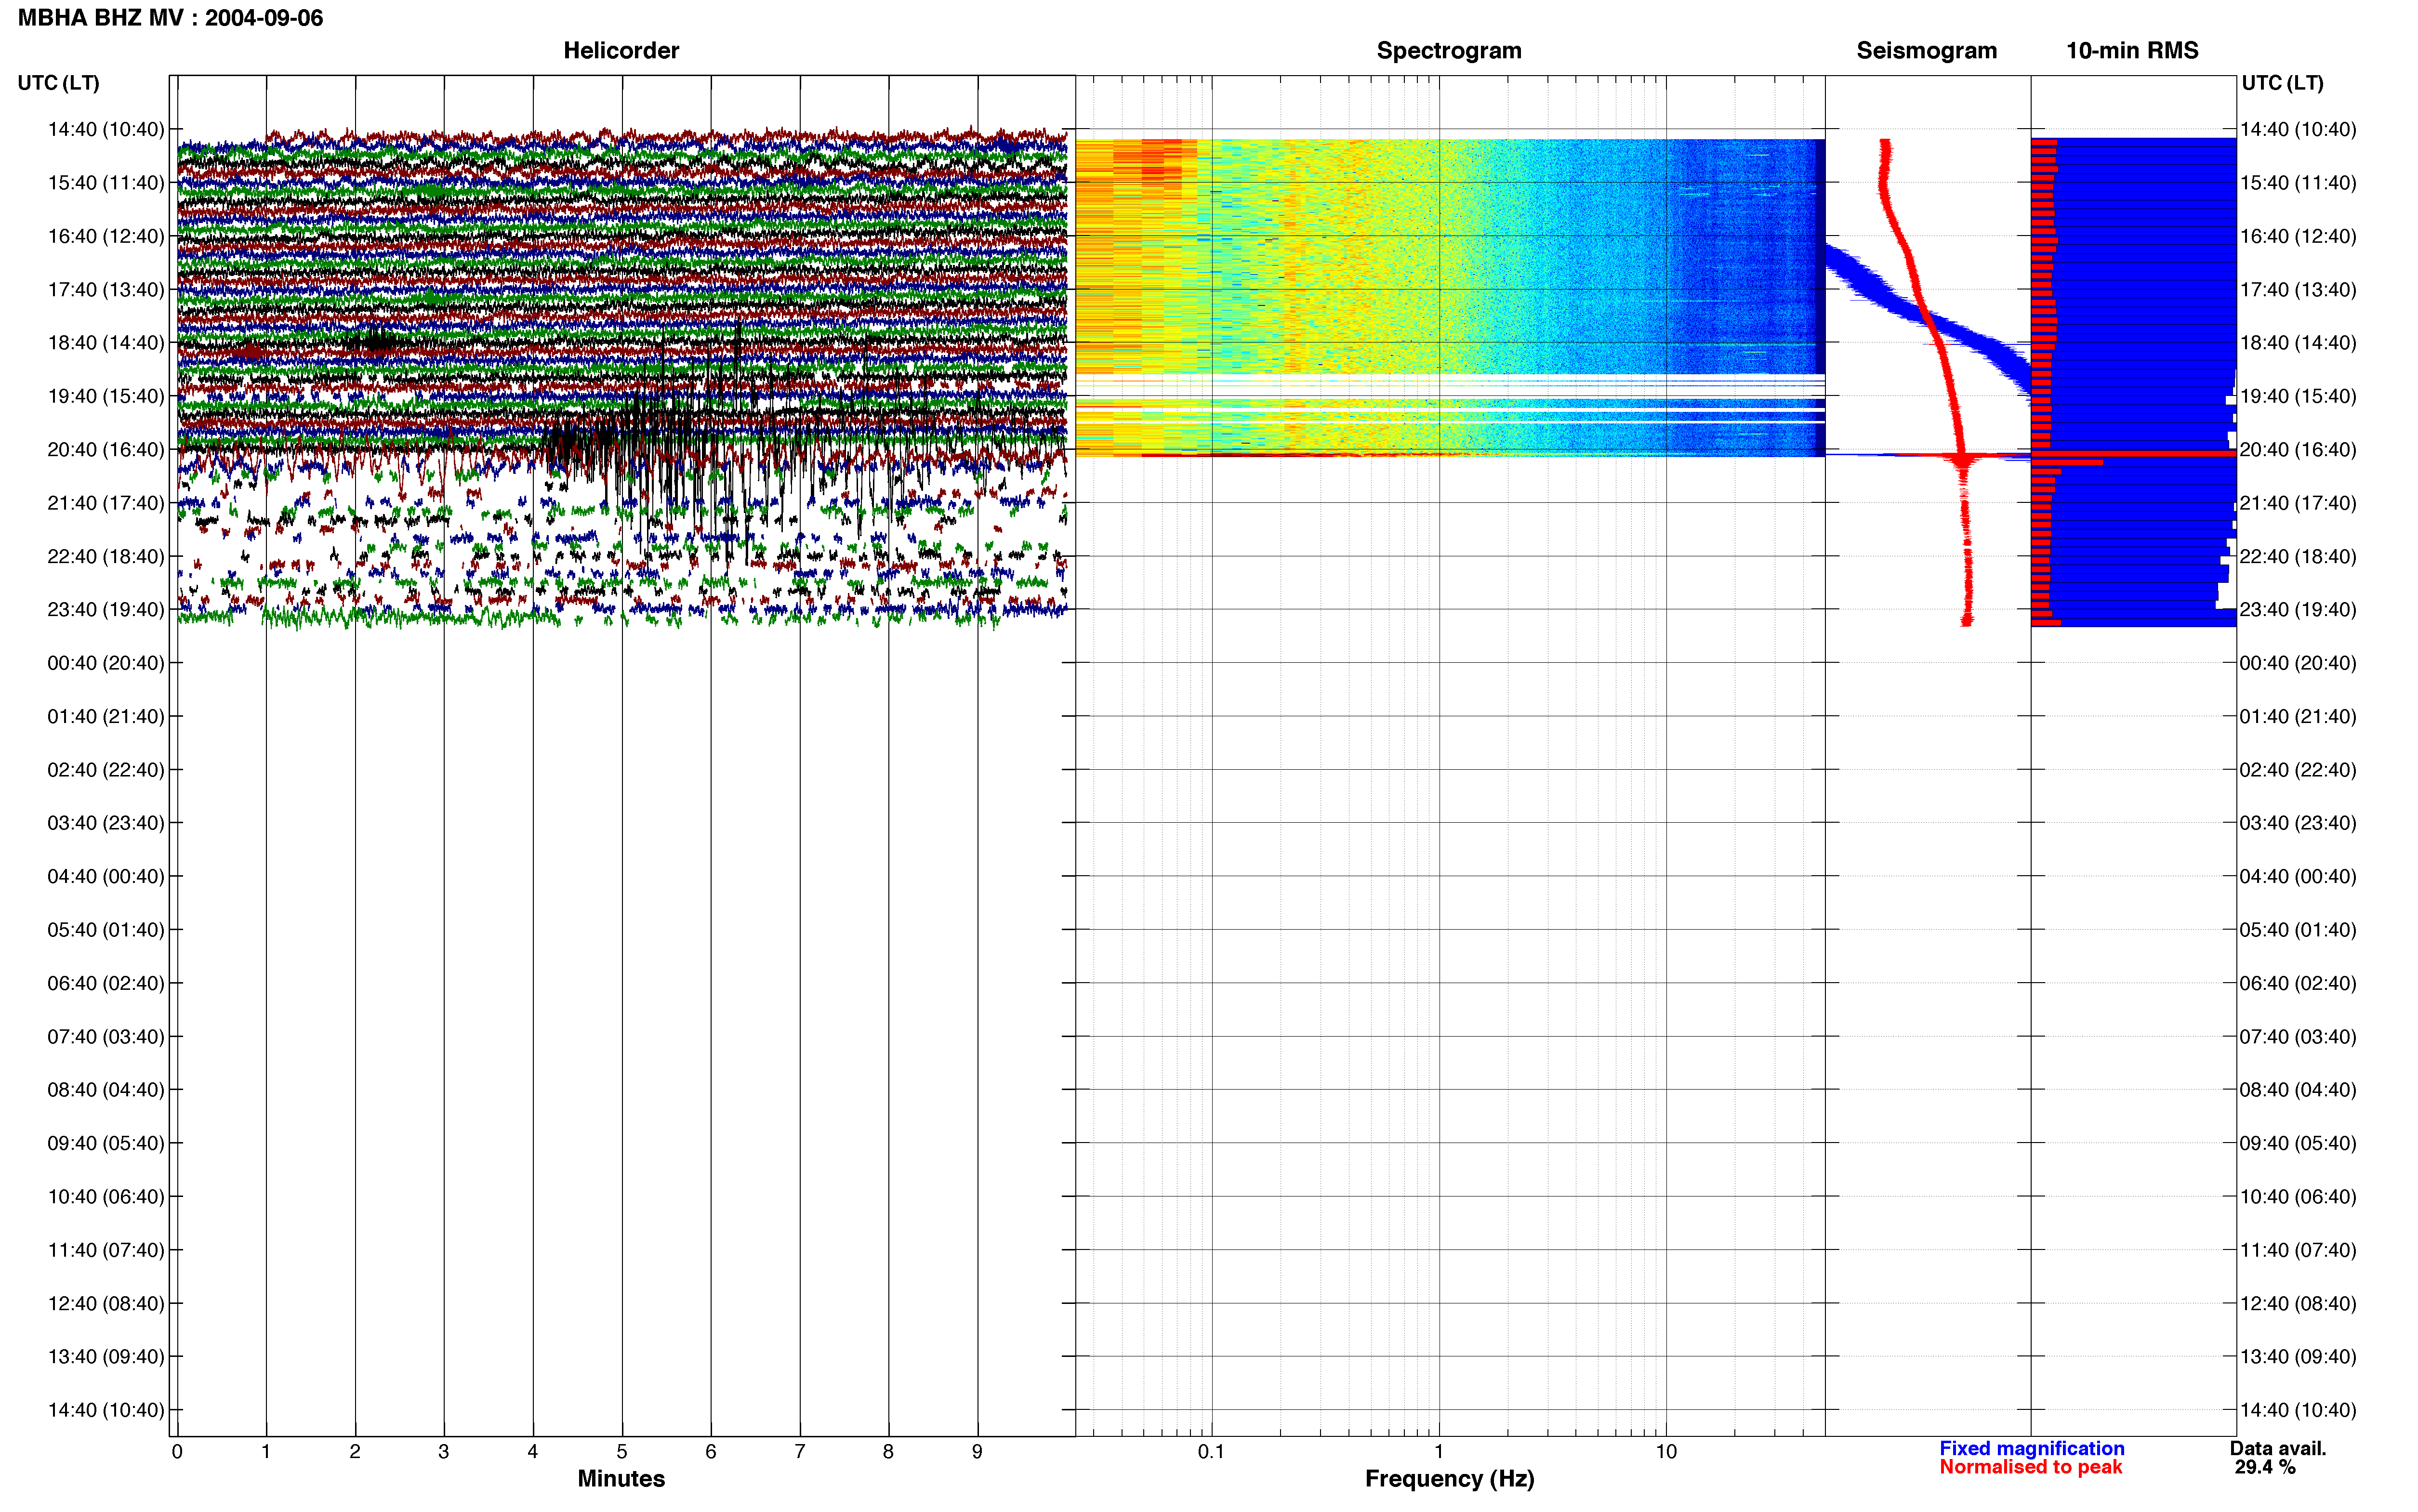
Task: Click the left '13:40 (09:40)' time label
Action: point(106,1356)
